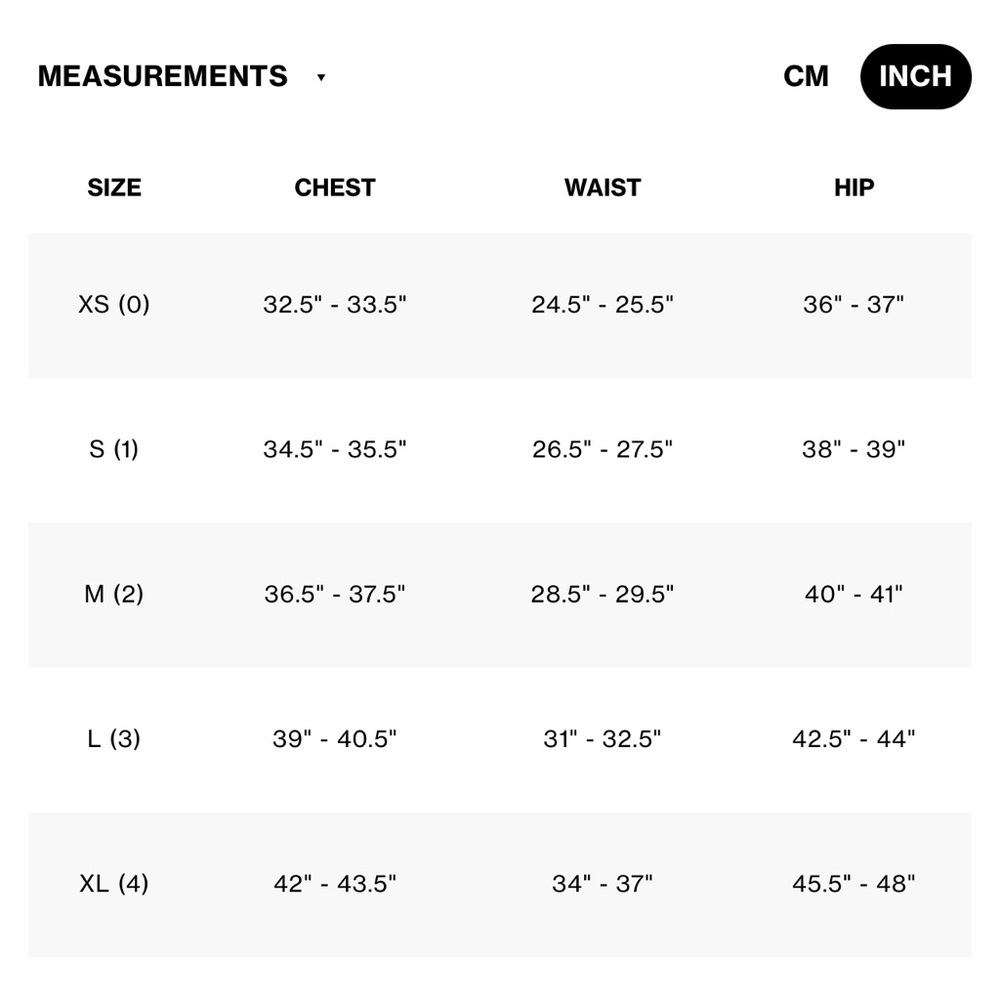Image resolution: width=1000 pixels, height=1000 pixels.
Task: Click the WAIST column header
Action: (x=603, y=188)
